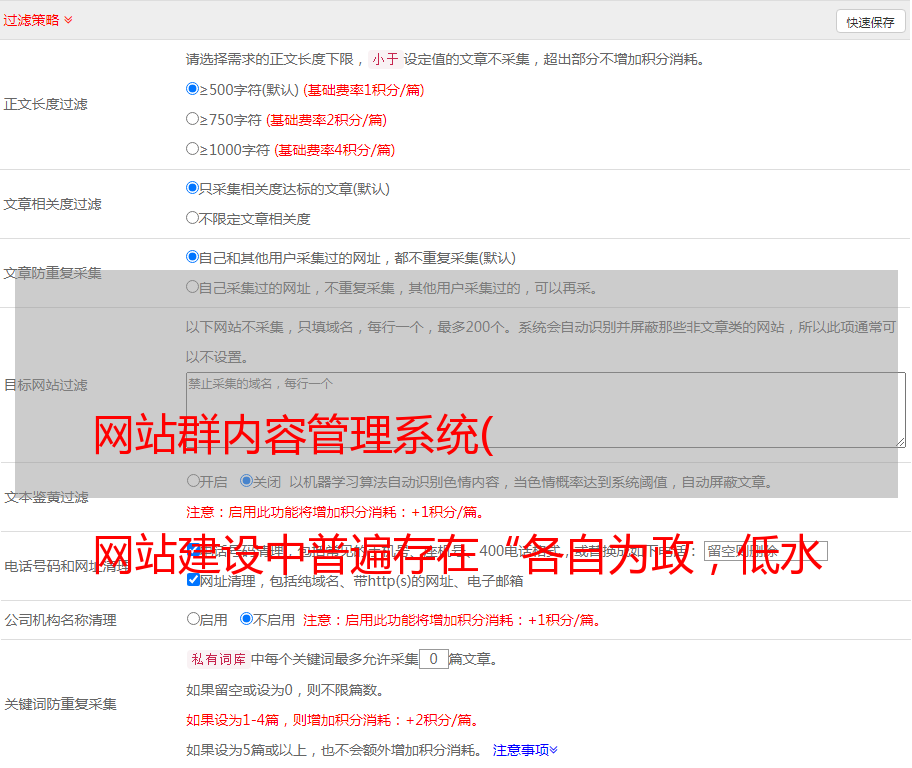912x768 pixels.
Task: Set 文本鉴黄过滤 to 关闭
Action: tap(246, 481)
